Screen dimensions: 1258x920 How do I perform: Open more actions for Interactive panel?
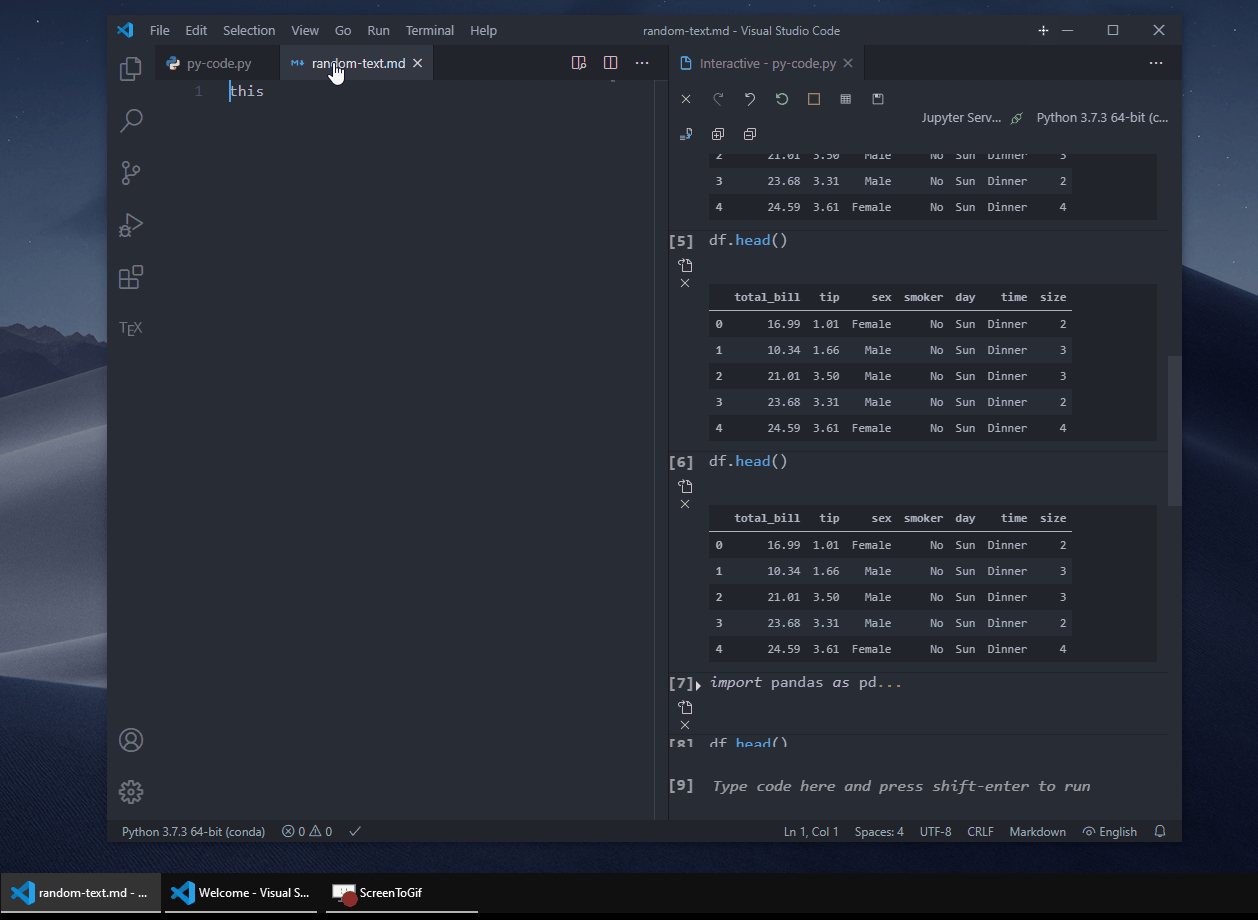click(x=1156, y=63)
